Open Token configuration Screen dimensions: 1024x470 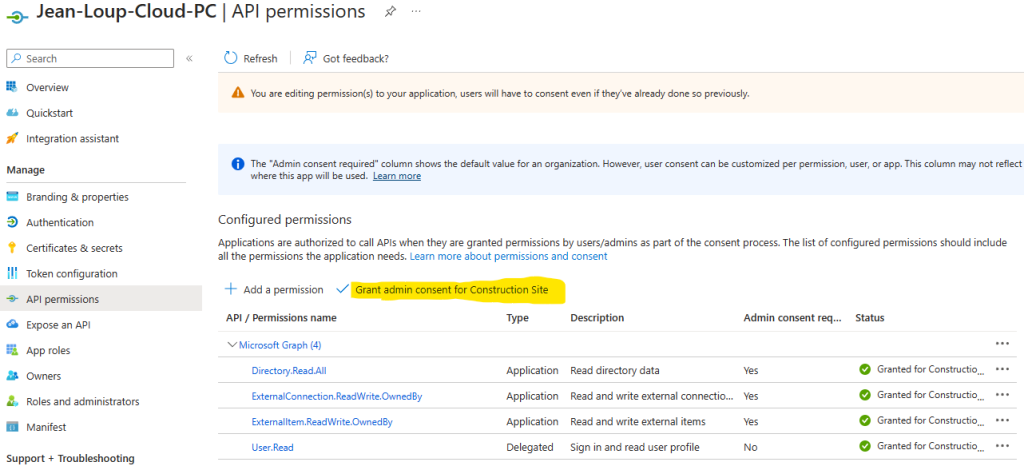point(72,274)
